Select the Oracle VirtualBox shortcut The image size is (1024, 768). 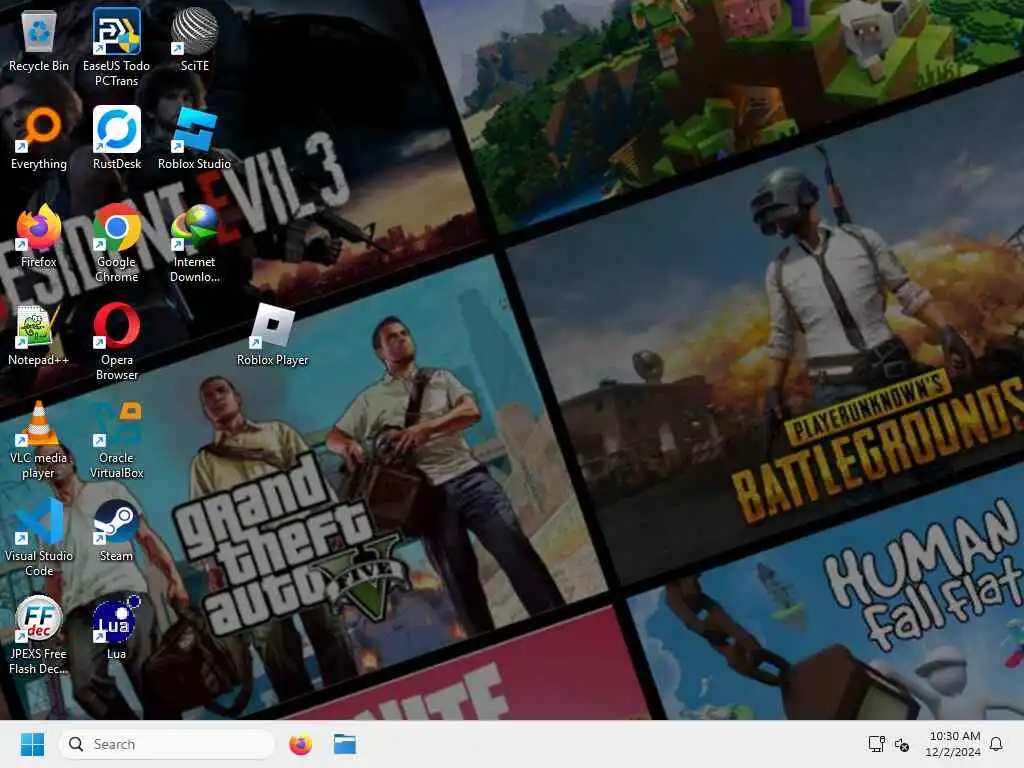pos(116,439)
